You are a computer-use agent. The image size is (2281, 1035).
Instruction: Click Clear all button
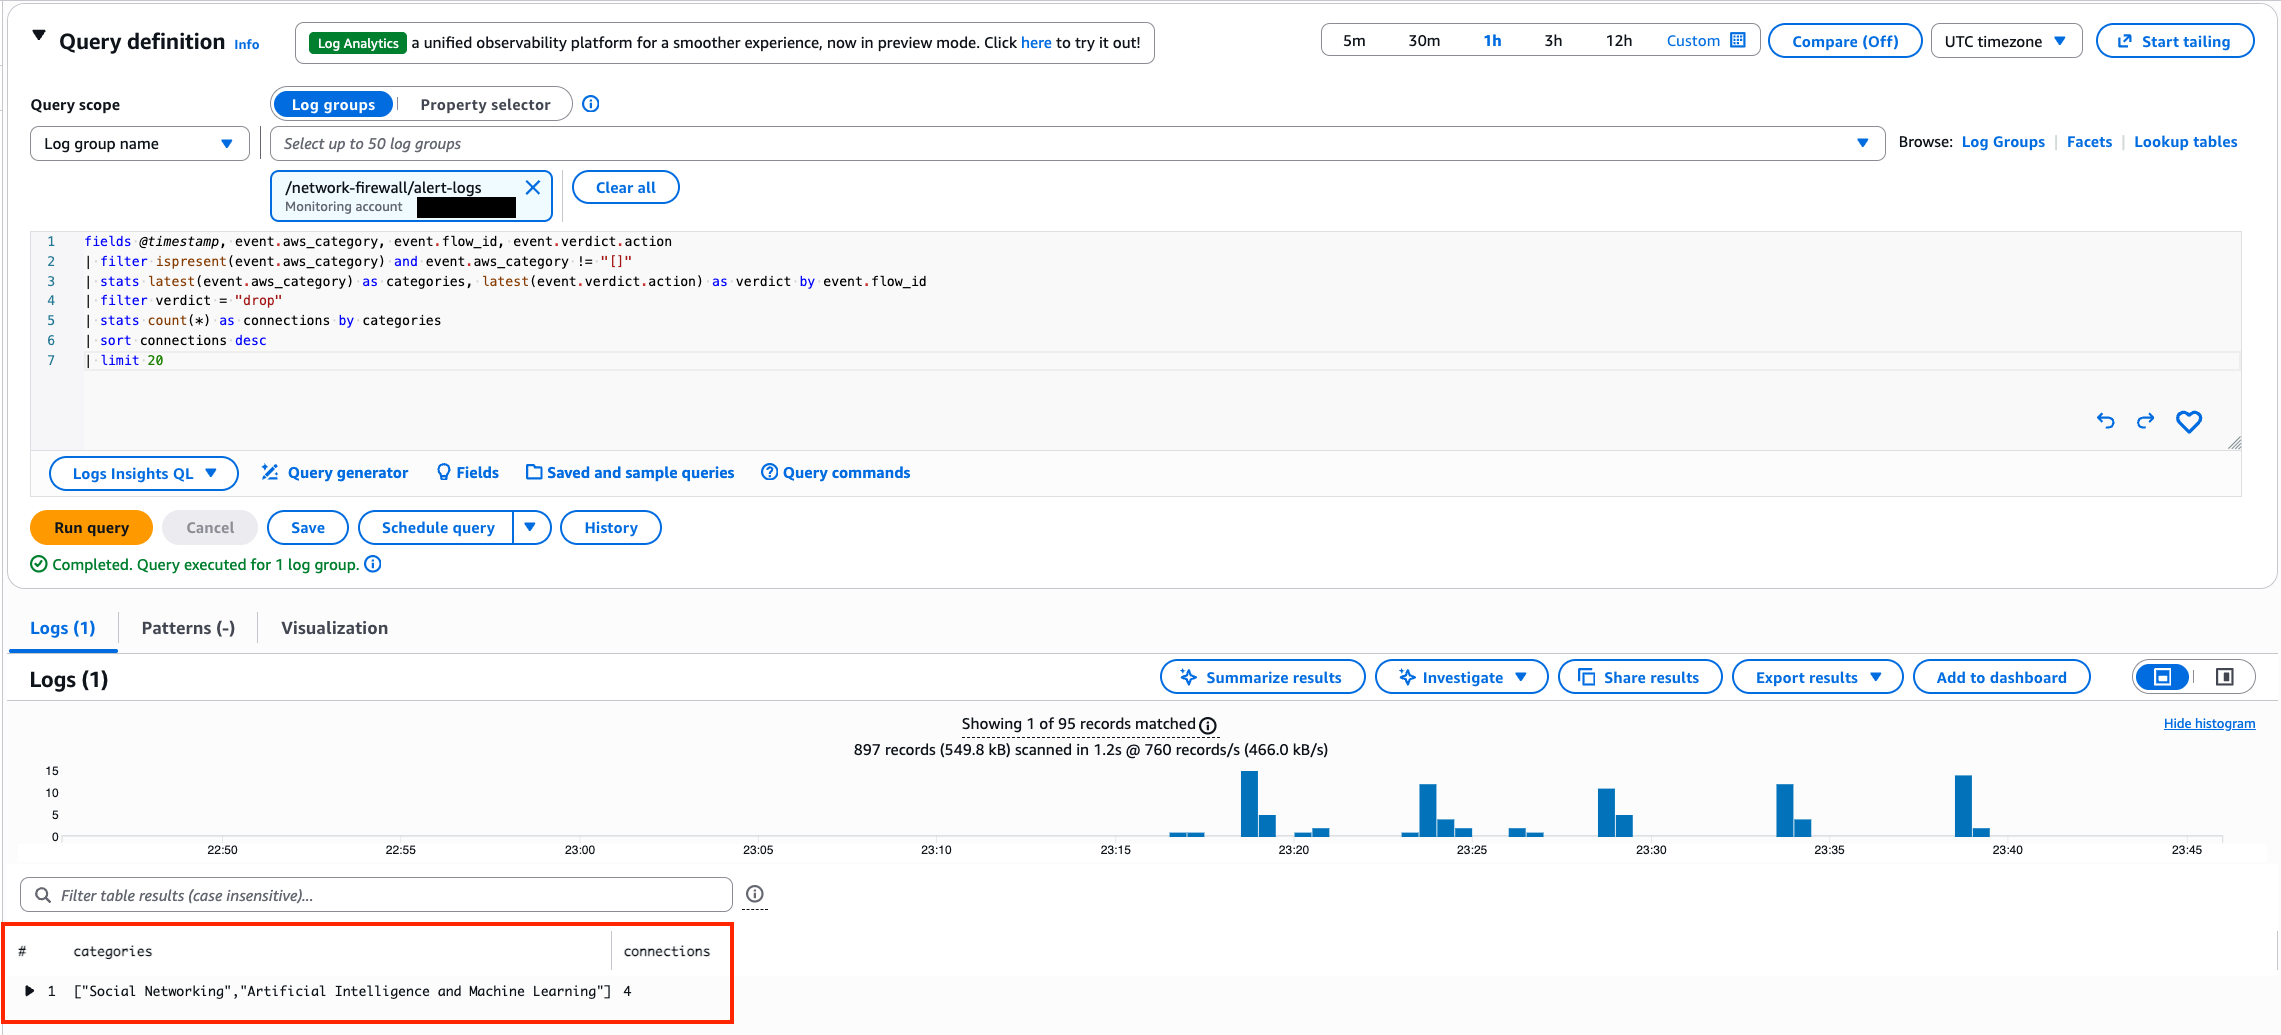tap(626, 187)
